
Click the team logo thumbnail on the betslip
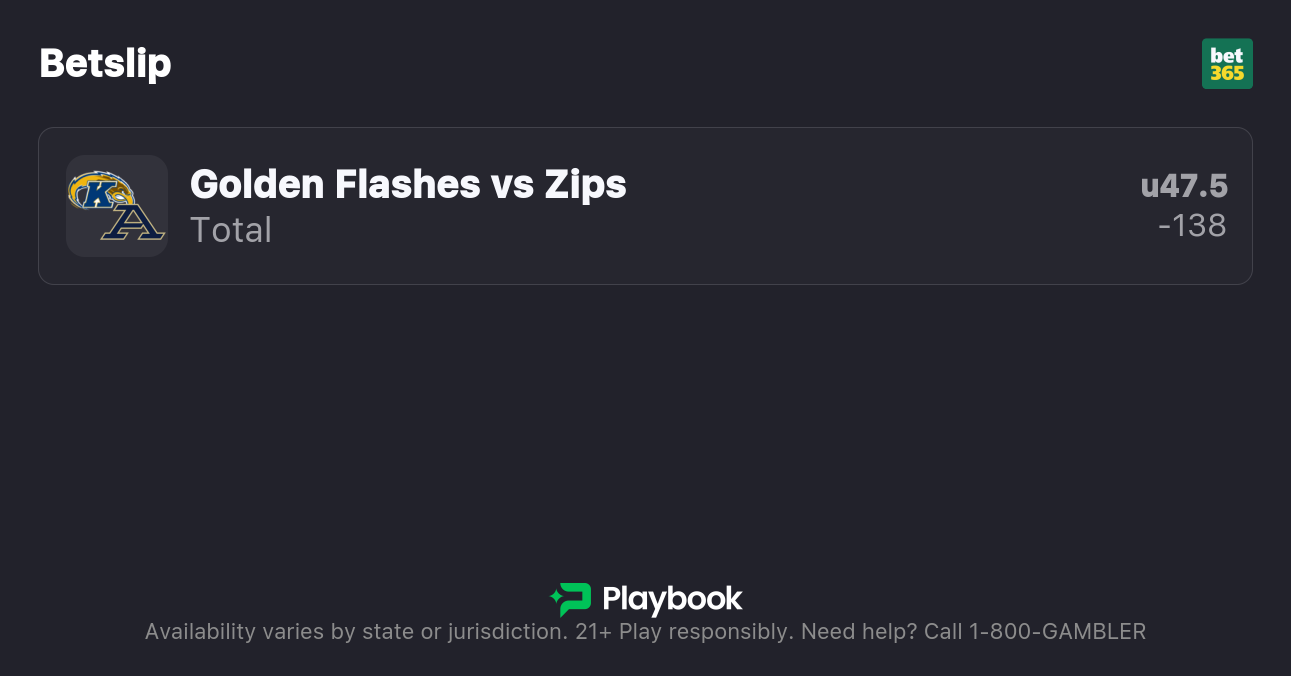pos(117,206)
